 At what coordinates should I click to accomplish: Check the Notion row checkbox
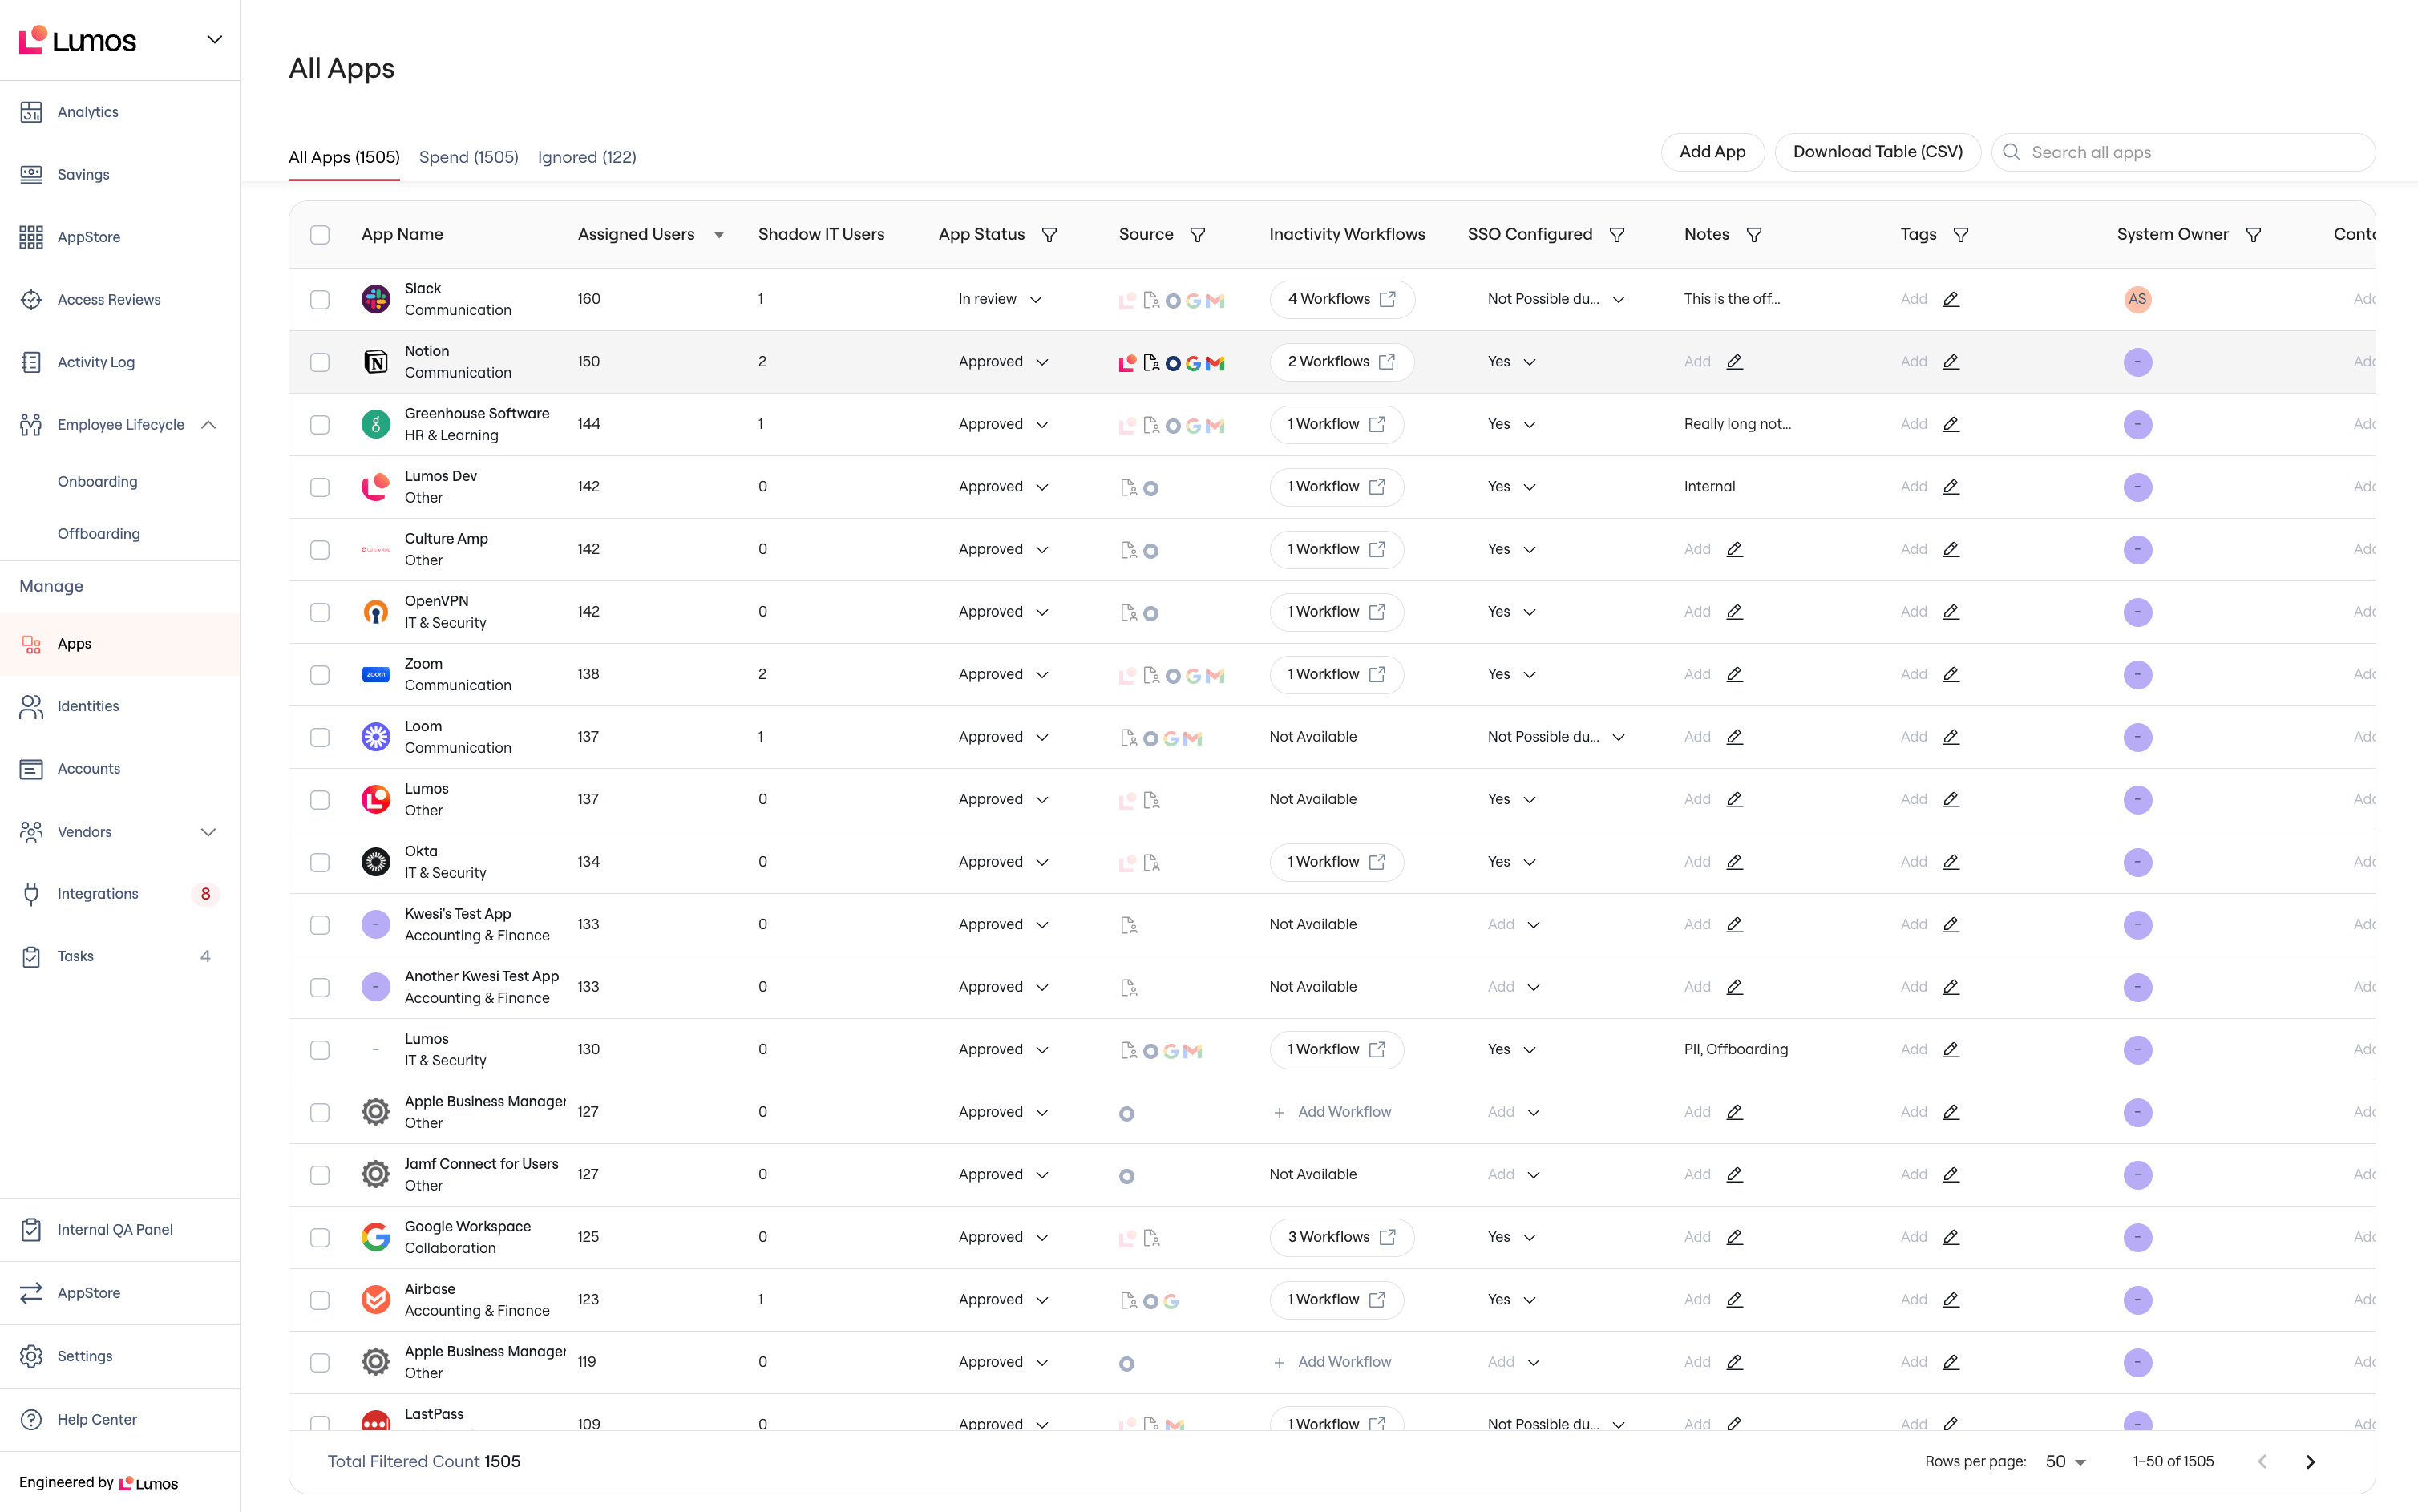tap(320, 362)
